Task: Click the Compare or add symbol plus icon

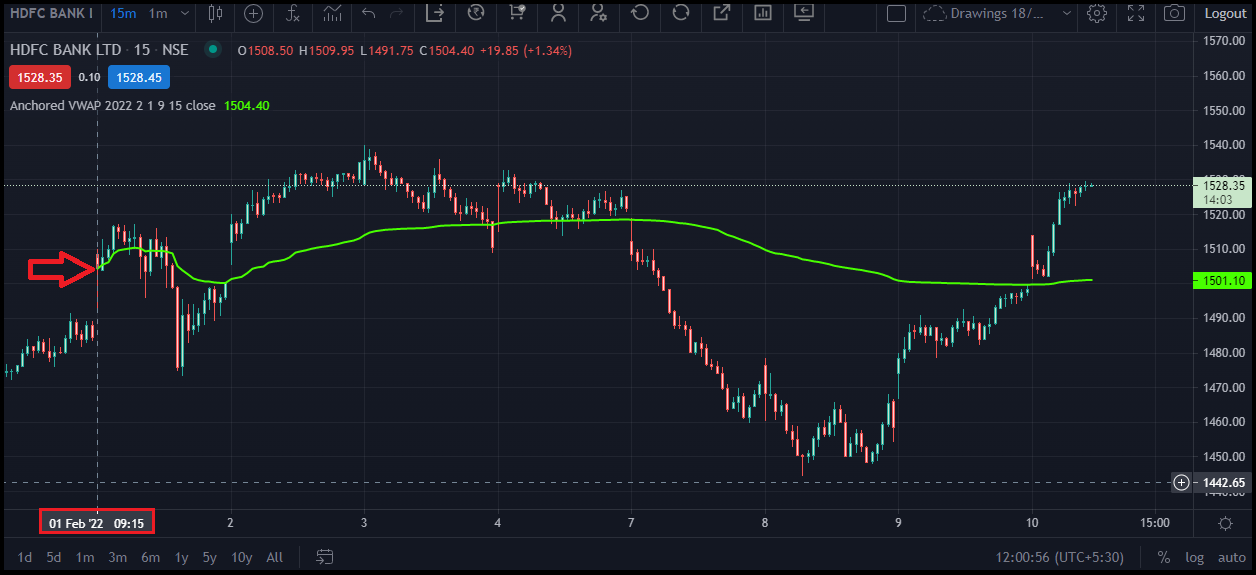Action: pos(254,13)
